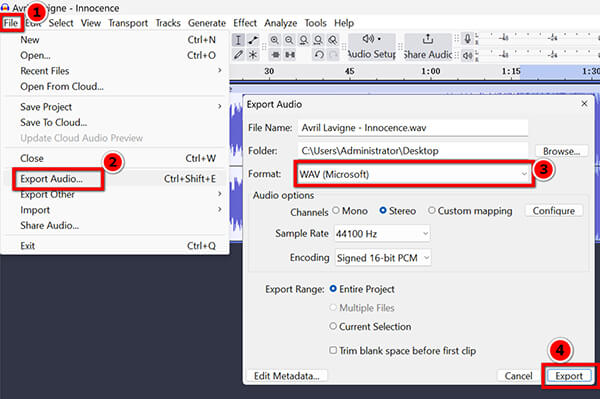Screen dimensions: 600x399
Task: Click the Zoom toggle icon
Action: tap(333, 40)
